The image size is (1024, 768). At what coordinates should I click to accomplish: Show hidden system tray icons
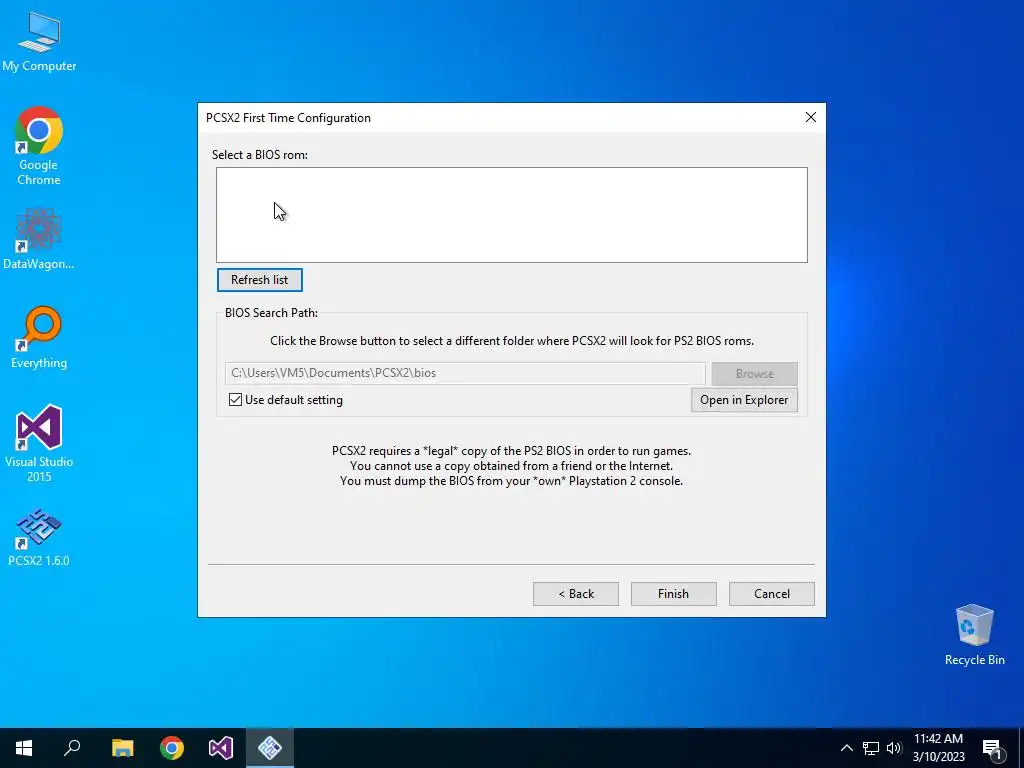point(846,748)
